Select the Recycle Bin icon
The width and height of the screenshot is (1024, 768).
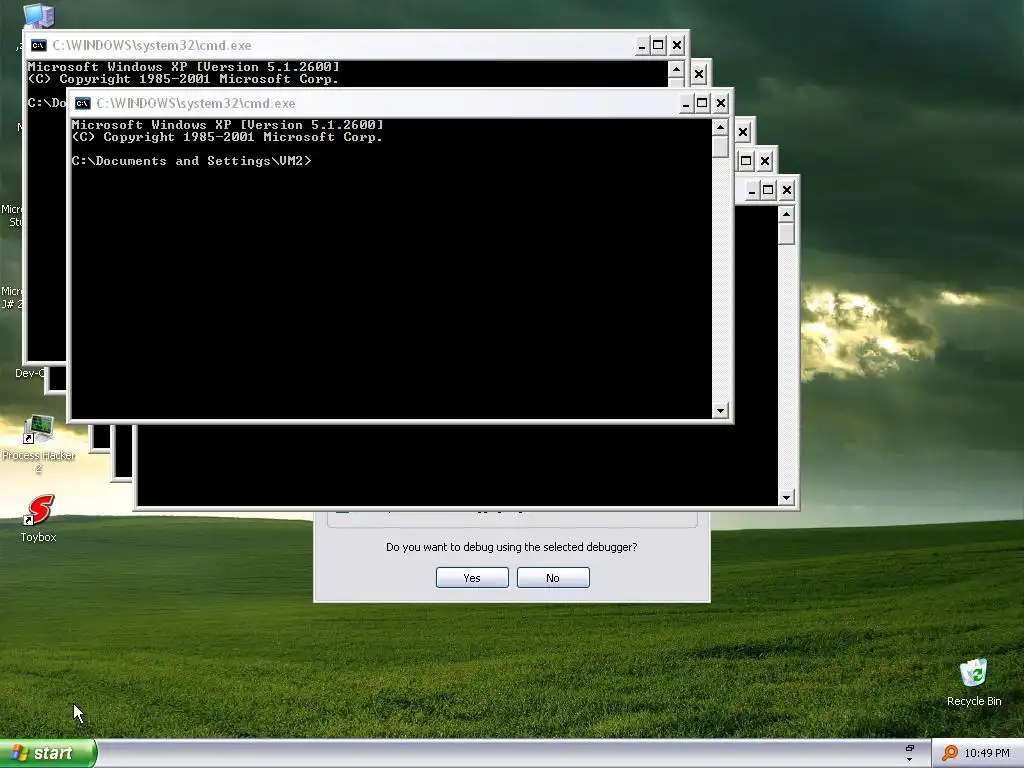tap(974, 682)
